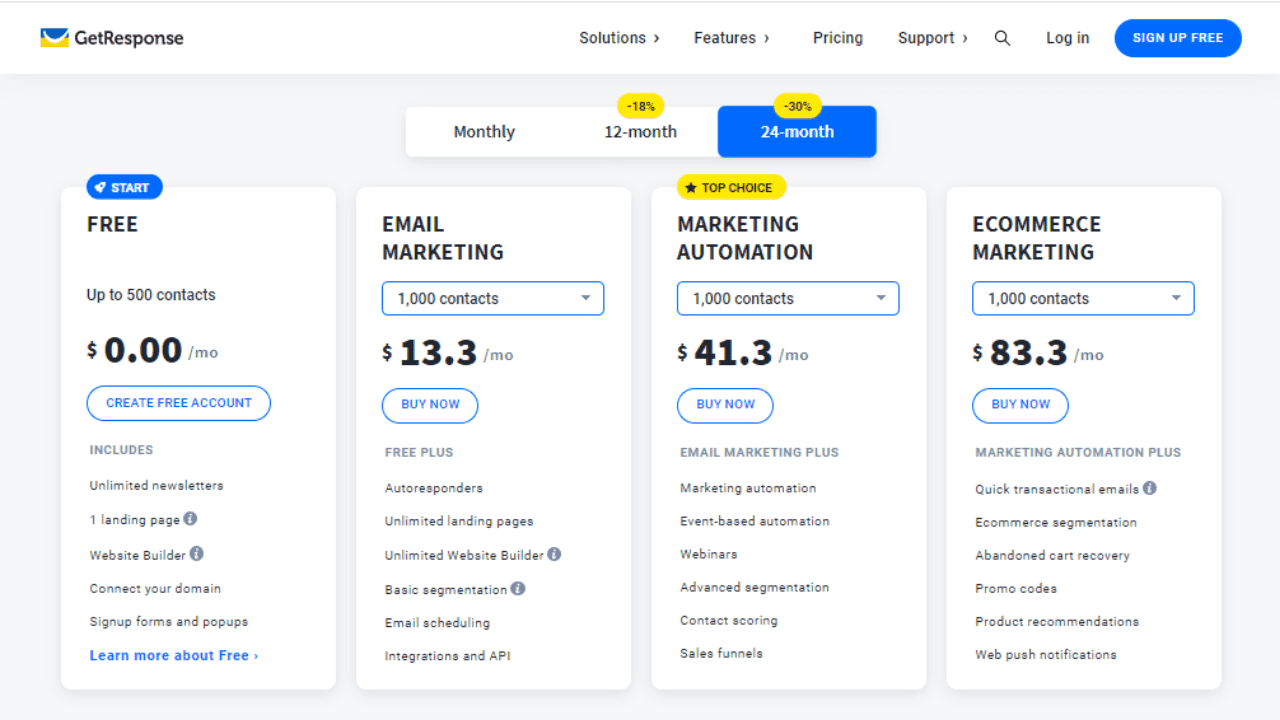Expand the Support menu

pos(933,38)
